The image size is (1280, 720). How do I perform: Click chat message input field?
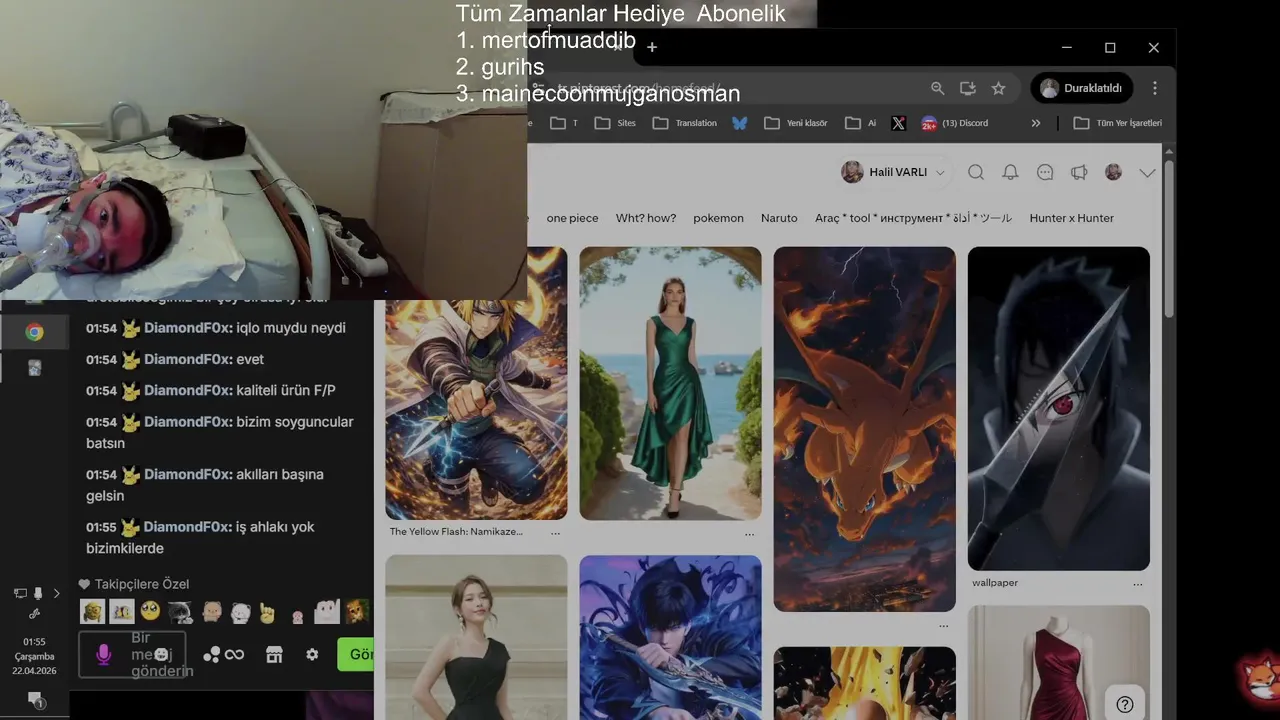point(132,655)
